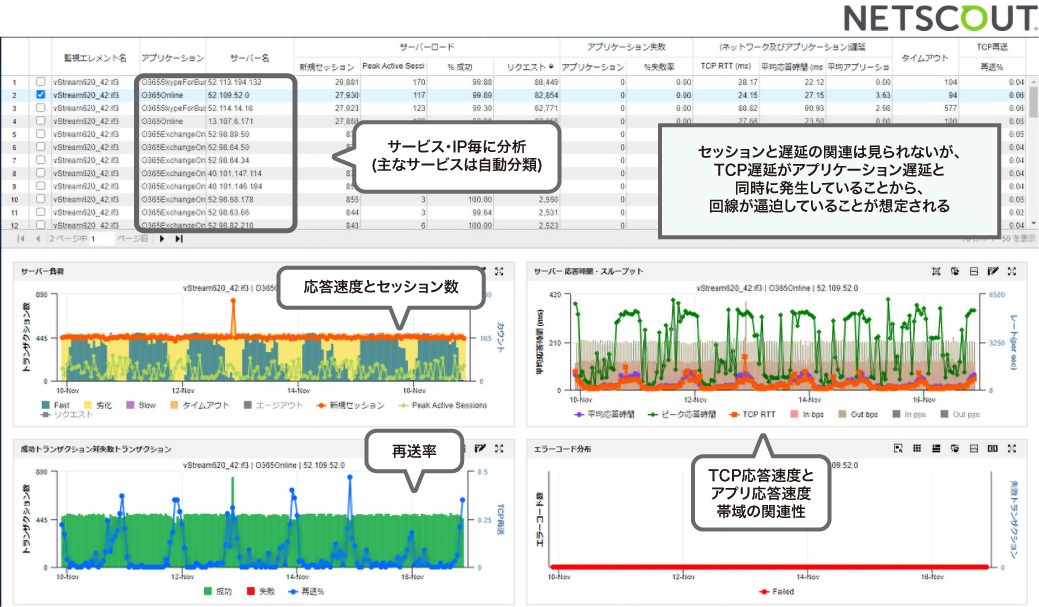Click TCP RTT (ms) column header
Image resolution: width=1039 pixels, height=607 pixels.
[727, 67]
